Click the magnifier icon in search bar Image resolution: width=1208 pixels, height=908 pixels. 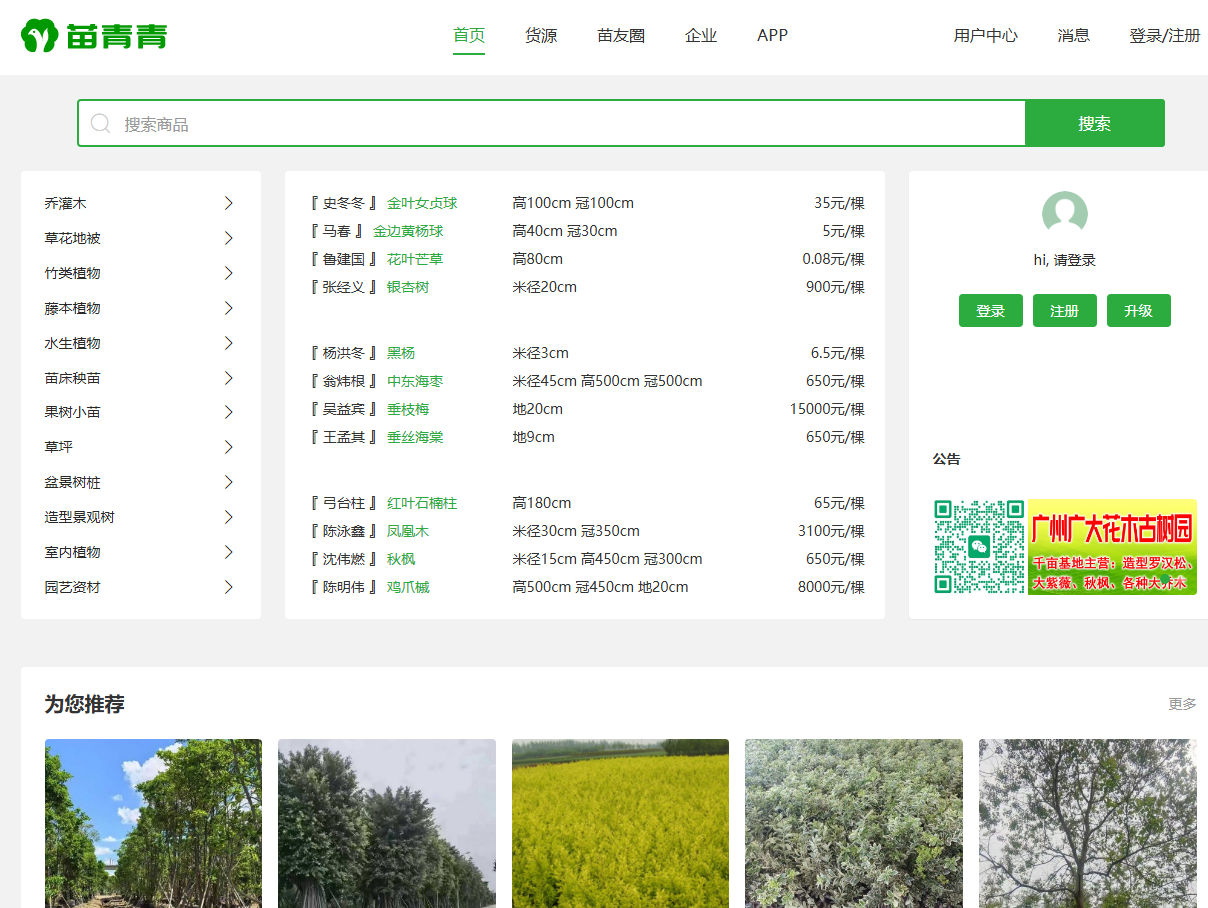[x=101, y=123]
